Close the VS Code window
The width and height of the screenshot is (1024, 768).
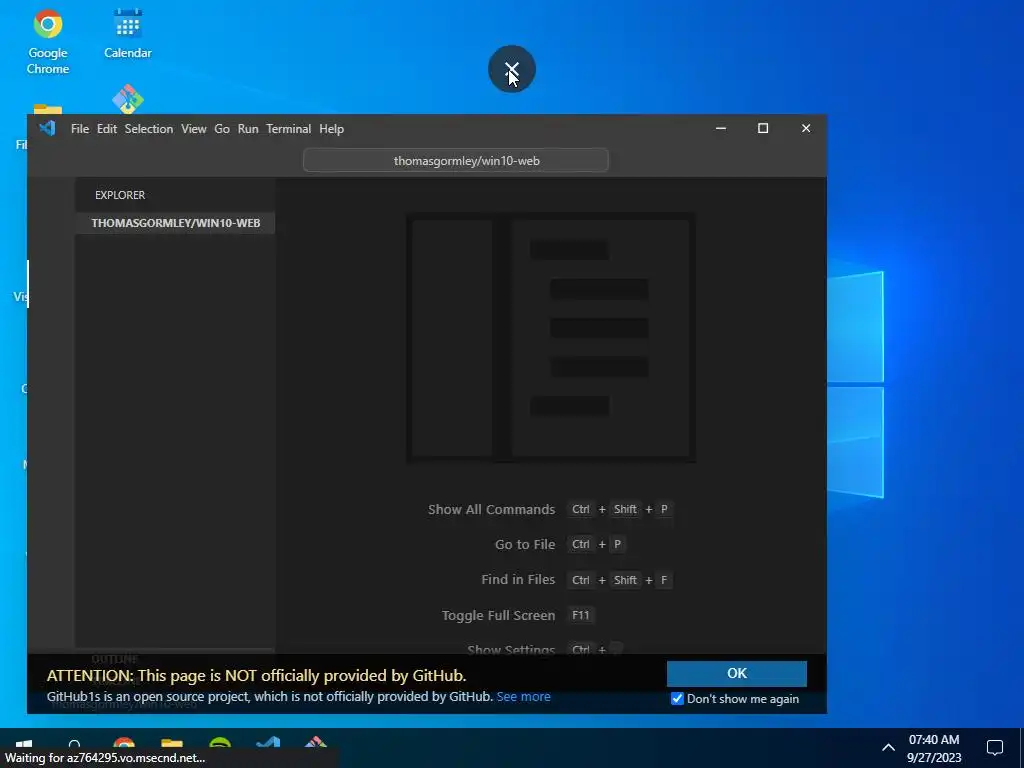pyautogui.click(x=806, y=129)
